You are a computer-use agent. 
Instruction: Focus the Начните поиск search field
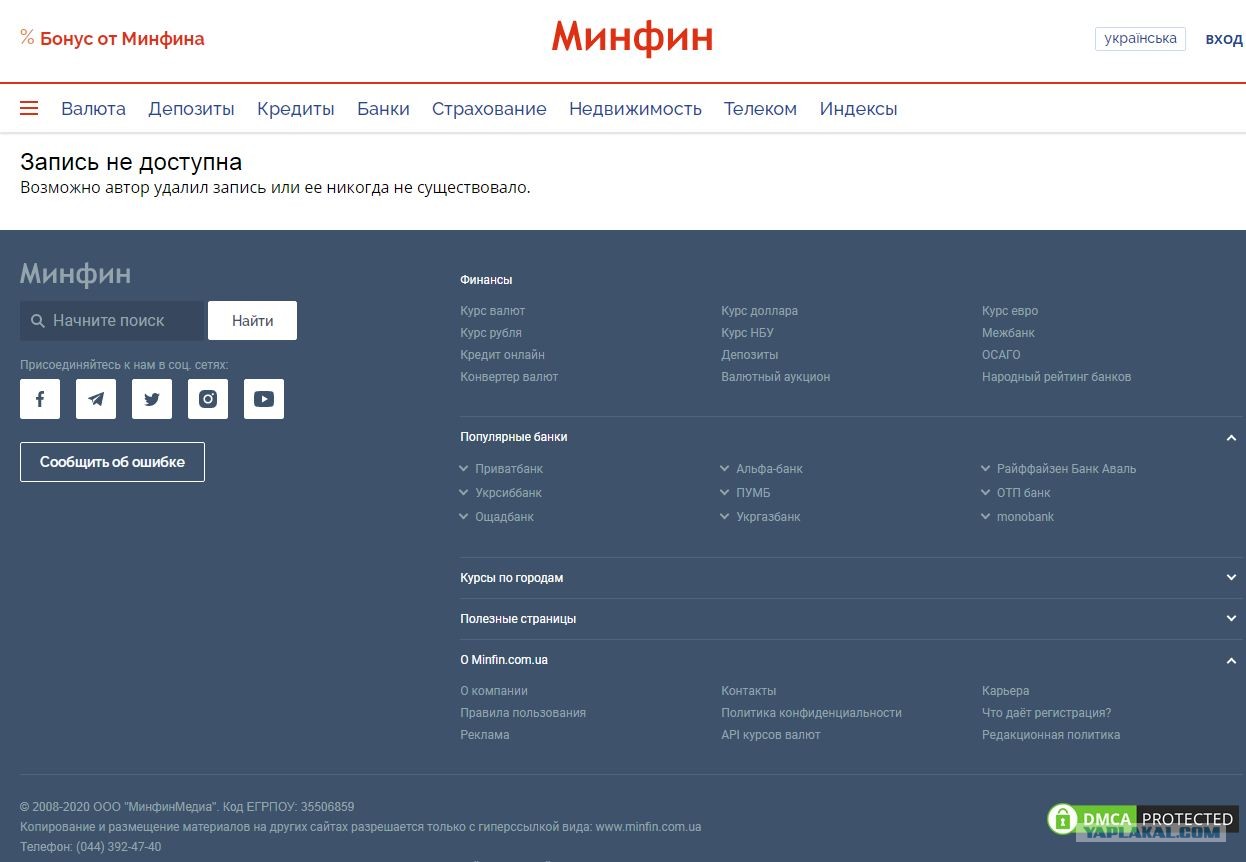112,321
